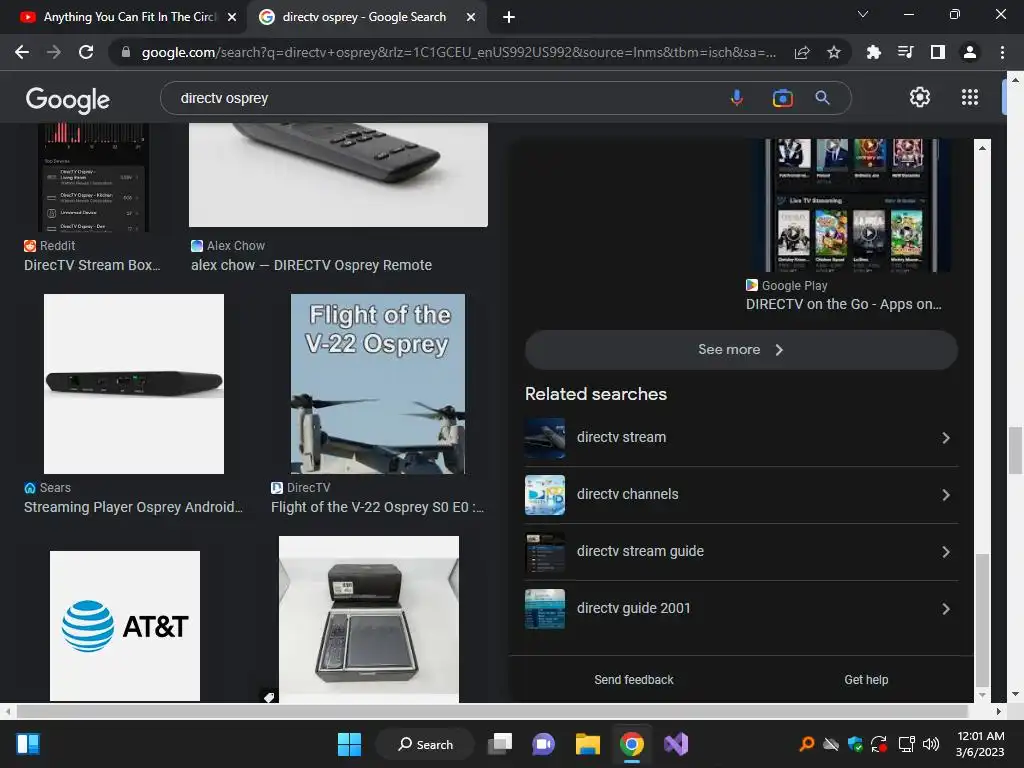Click Send feedback link
The image size is (1024, 768).
(633, 680)
